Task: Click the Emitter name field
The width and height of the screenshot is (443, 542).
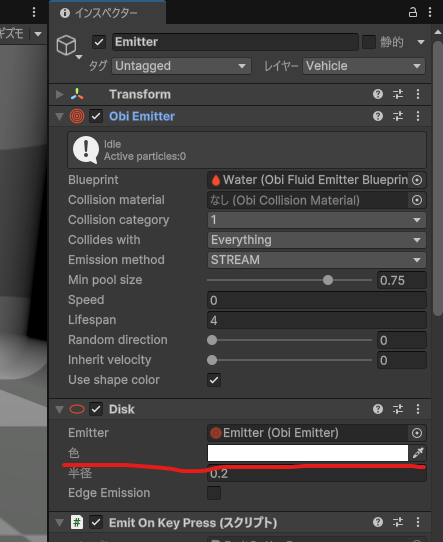Action: [x=235, y=42]
